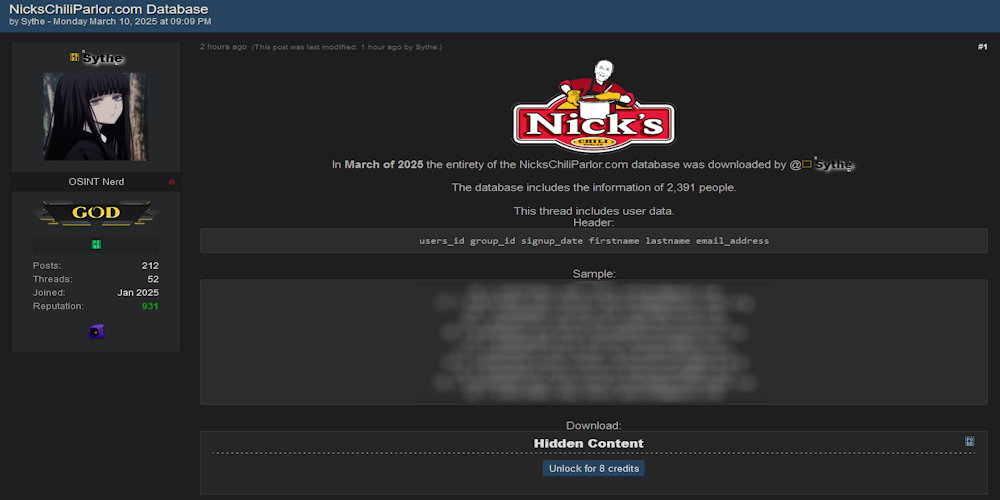The height and width of the screenshot is (500, 1000).
Task: Click the blurred sample data block
Action: coord(593,342)
